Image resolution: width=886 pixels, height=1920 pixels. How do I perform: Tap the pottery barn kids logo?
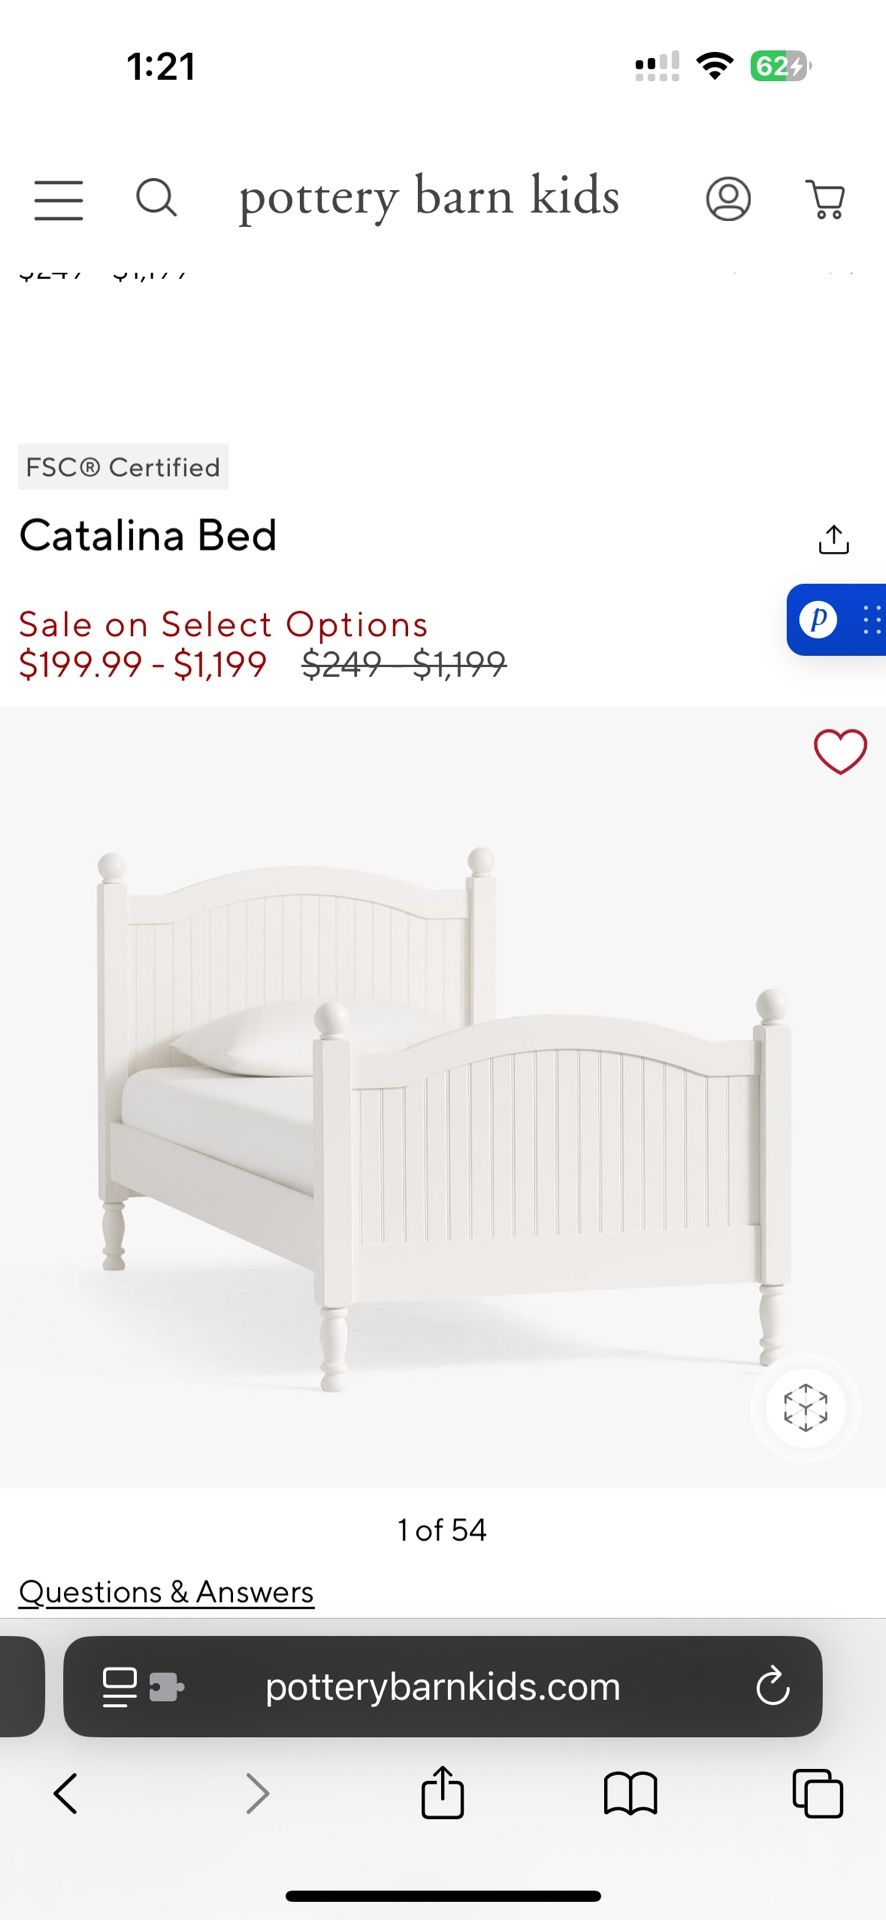(429, 197)
